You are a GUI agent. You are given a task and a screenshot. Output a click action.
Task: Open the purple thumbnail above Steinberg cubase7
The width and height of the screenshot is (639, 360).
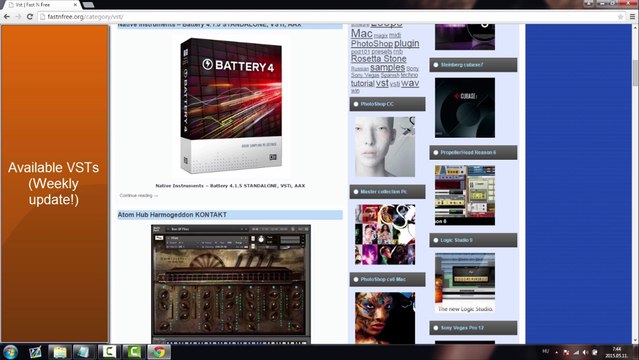[x=465, y=37]
